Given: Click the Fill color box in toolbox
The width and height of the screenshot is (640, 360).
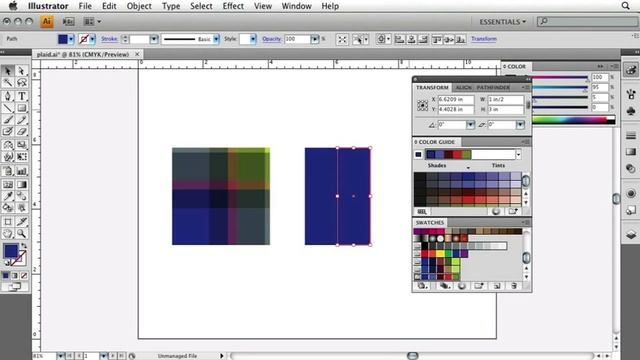Looking at the screenshot, I should click(11, 251).
